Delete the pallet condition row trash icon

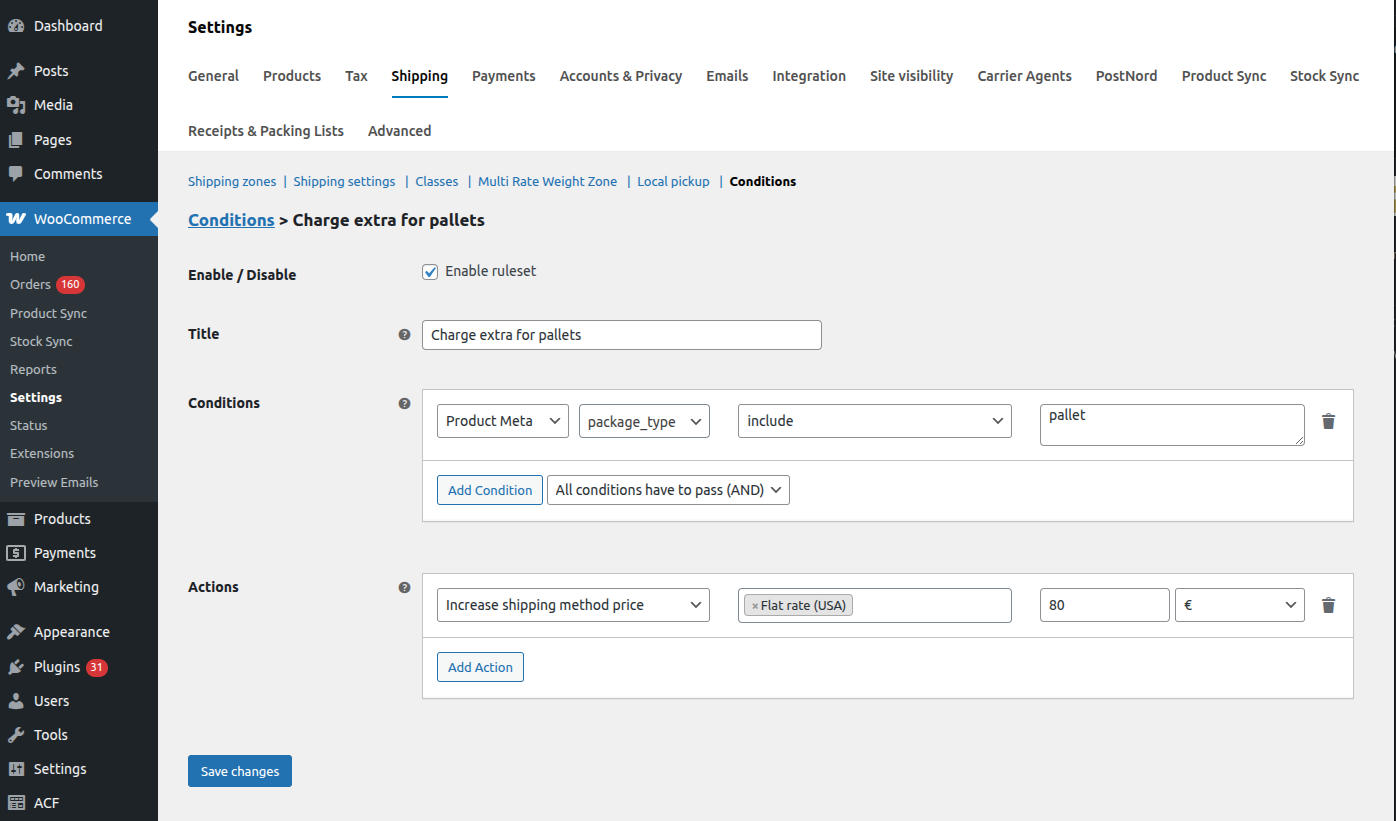tap(1328, 421)
